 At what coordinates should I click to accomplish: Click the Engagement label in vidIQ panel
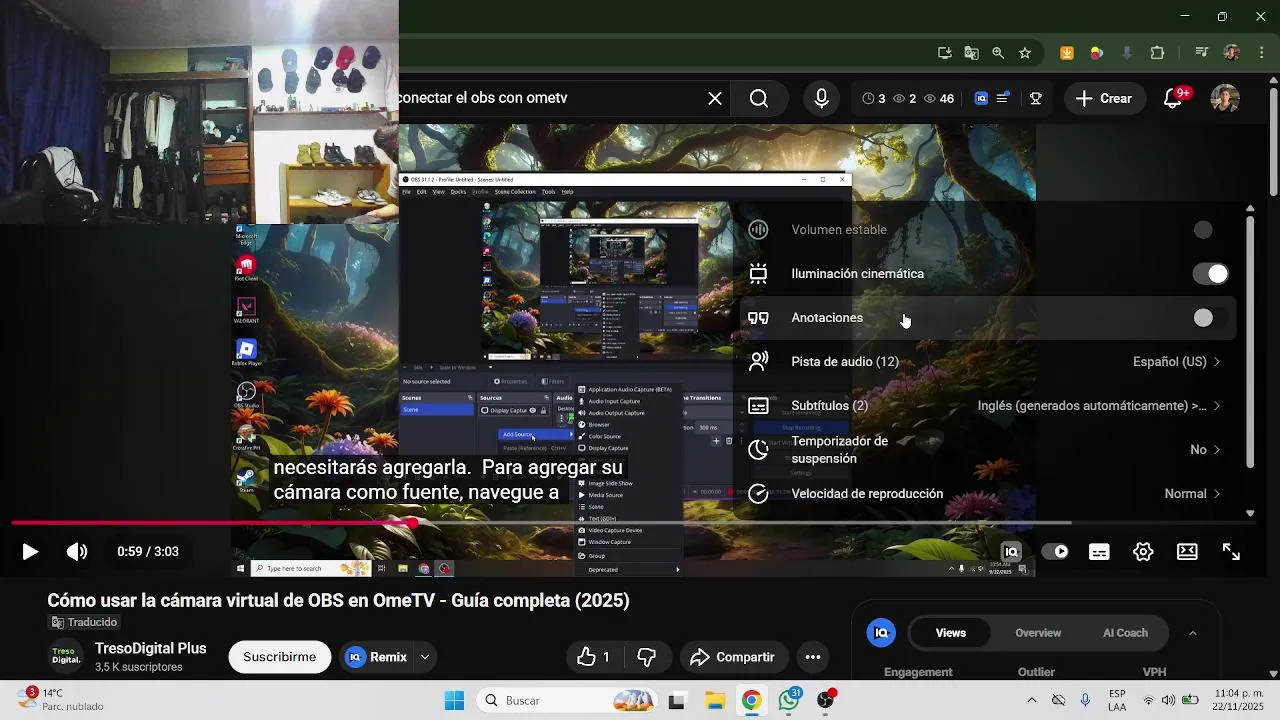tap(918, 672)
